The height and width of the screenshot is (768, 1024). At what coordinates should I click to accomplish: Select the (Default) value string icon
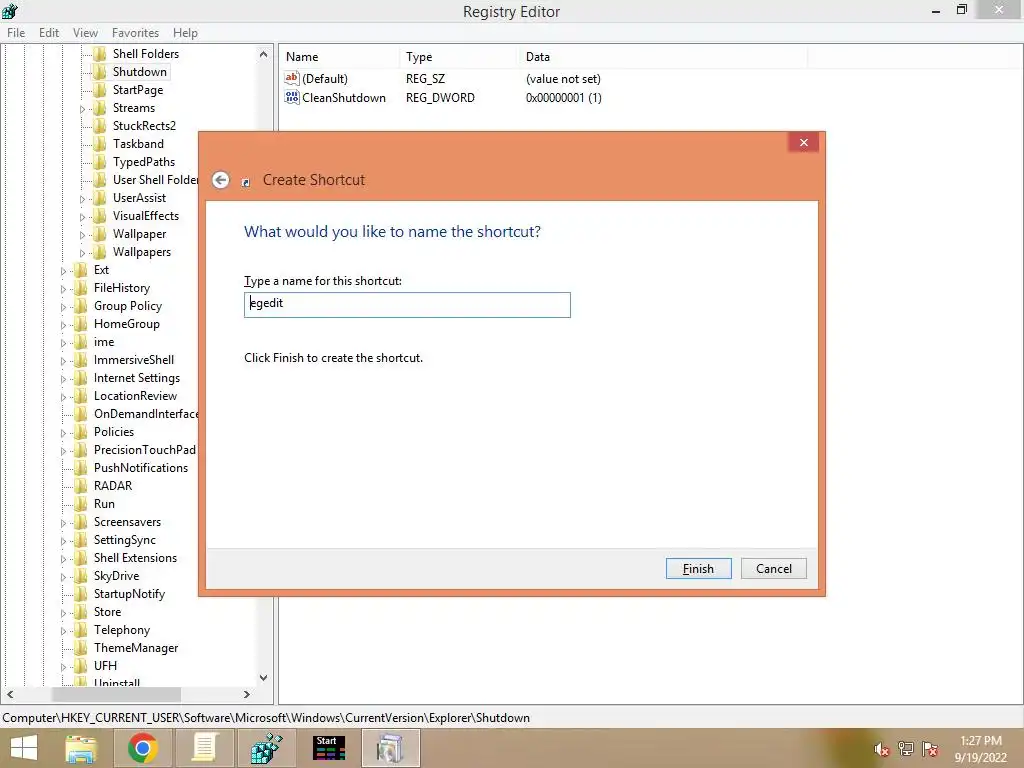pyautogui.click(x=291, y=78)
